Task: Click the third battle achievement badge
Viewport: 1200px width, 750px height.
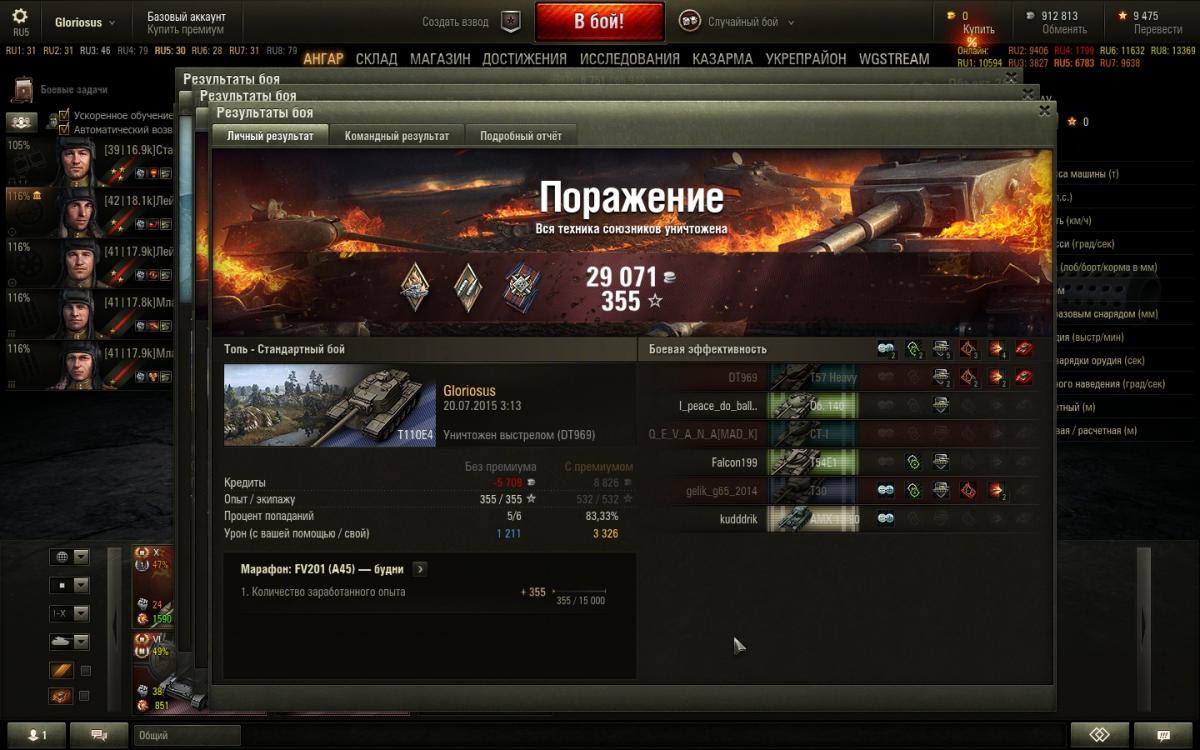Action: coord(520,287)
